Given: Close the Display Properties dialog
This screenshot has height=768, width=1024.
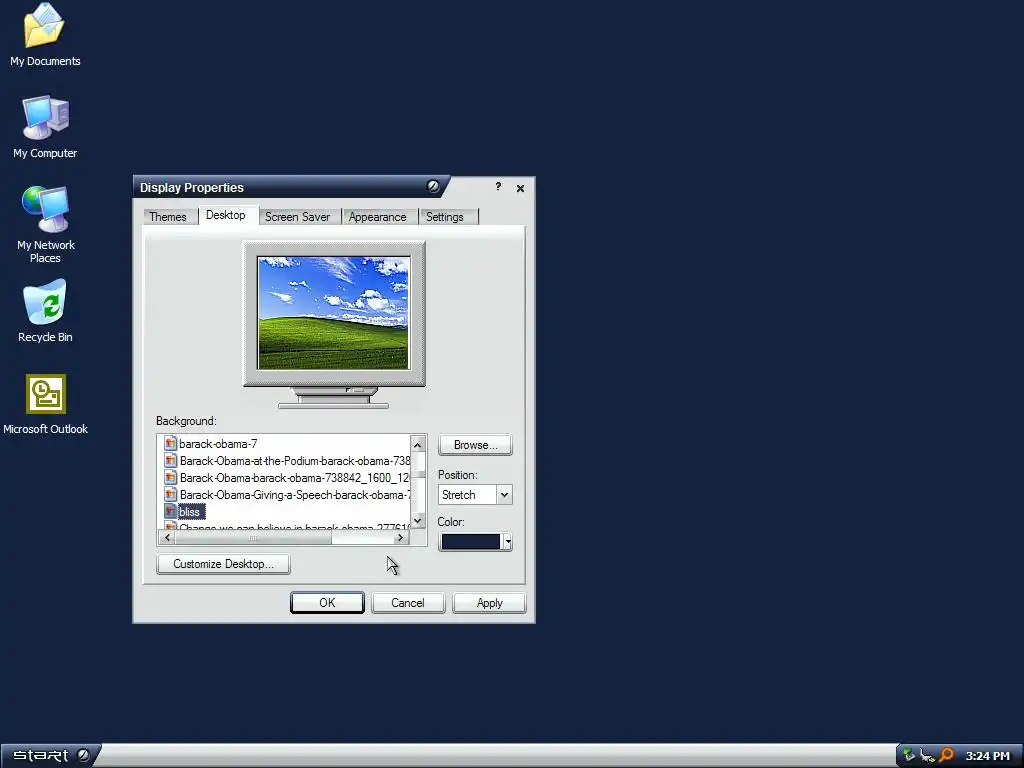Looking at the screenshot, I should click(x=520, y=188).
